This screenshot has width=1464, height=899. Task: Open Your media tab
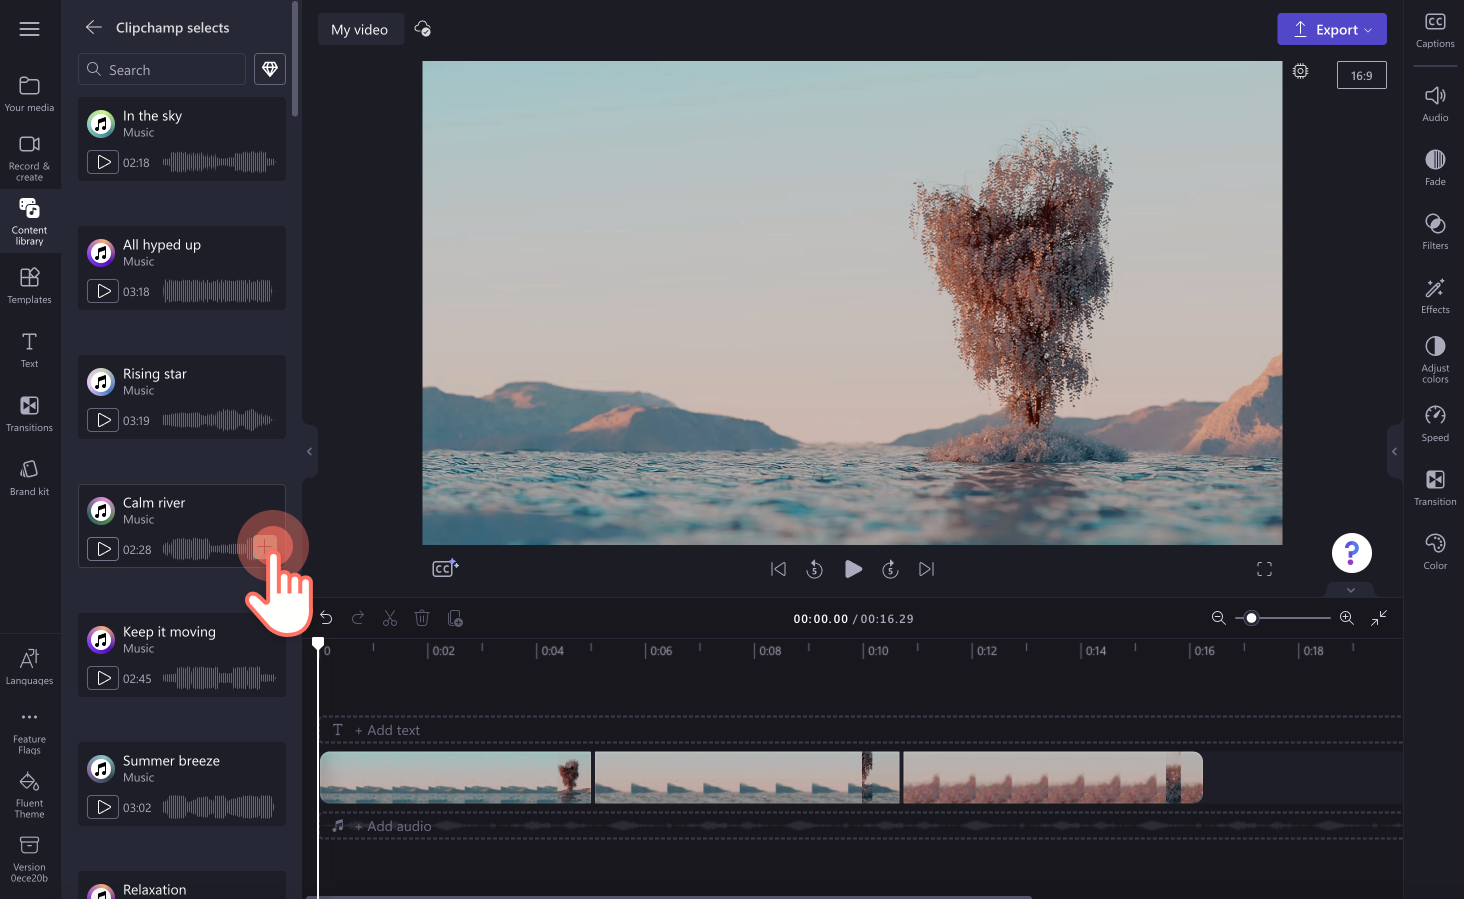click(30, 93)
